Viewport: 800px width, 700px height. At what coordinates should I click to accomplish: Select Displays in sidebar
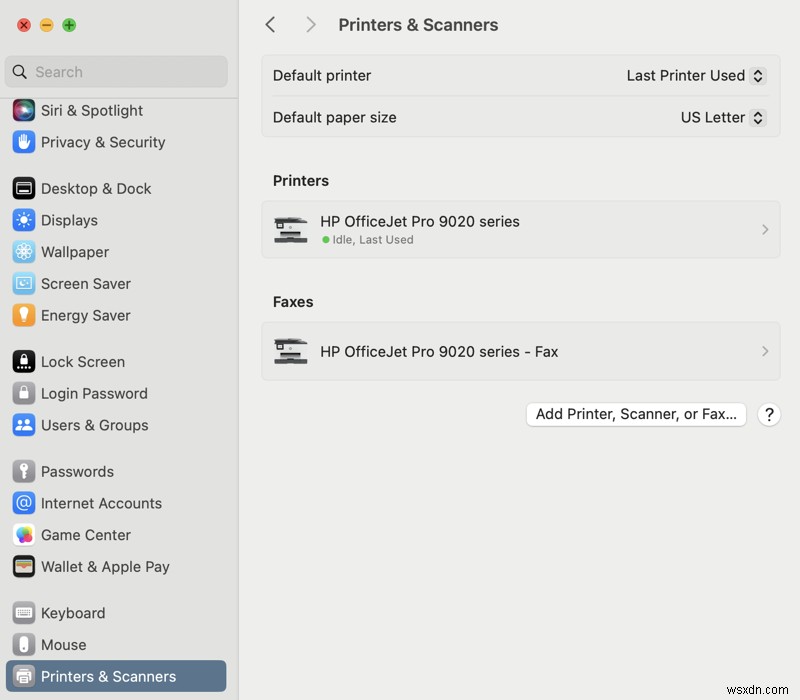pyautogui.click(x=69, y=220)
